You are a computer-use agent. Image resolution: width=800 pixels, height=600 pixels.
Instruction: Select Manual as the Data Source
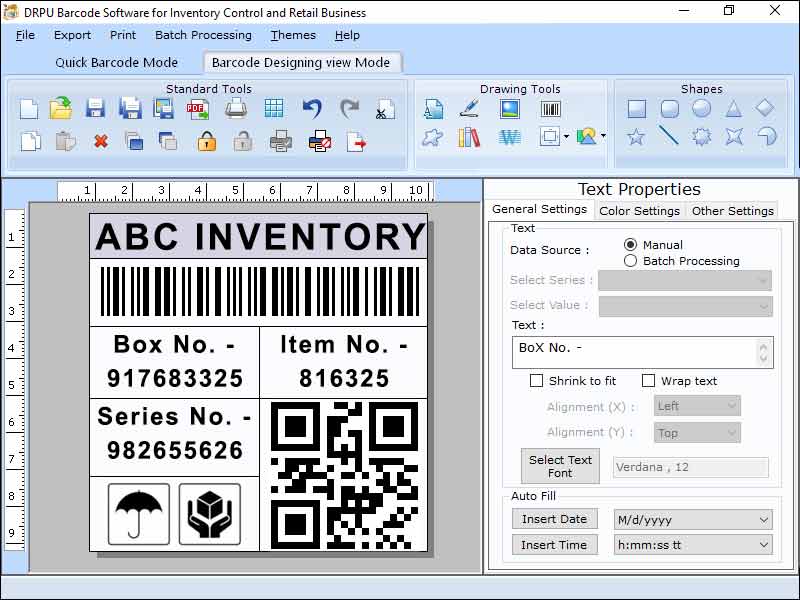633,243
